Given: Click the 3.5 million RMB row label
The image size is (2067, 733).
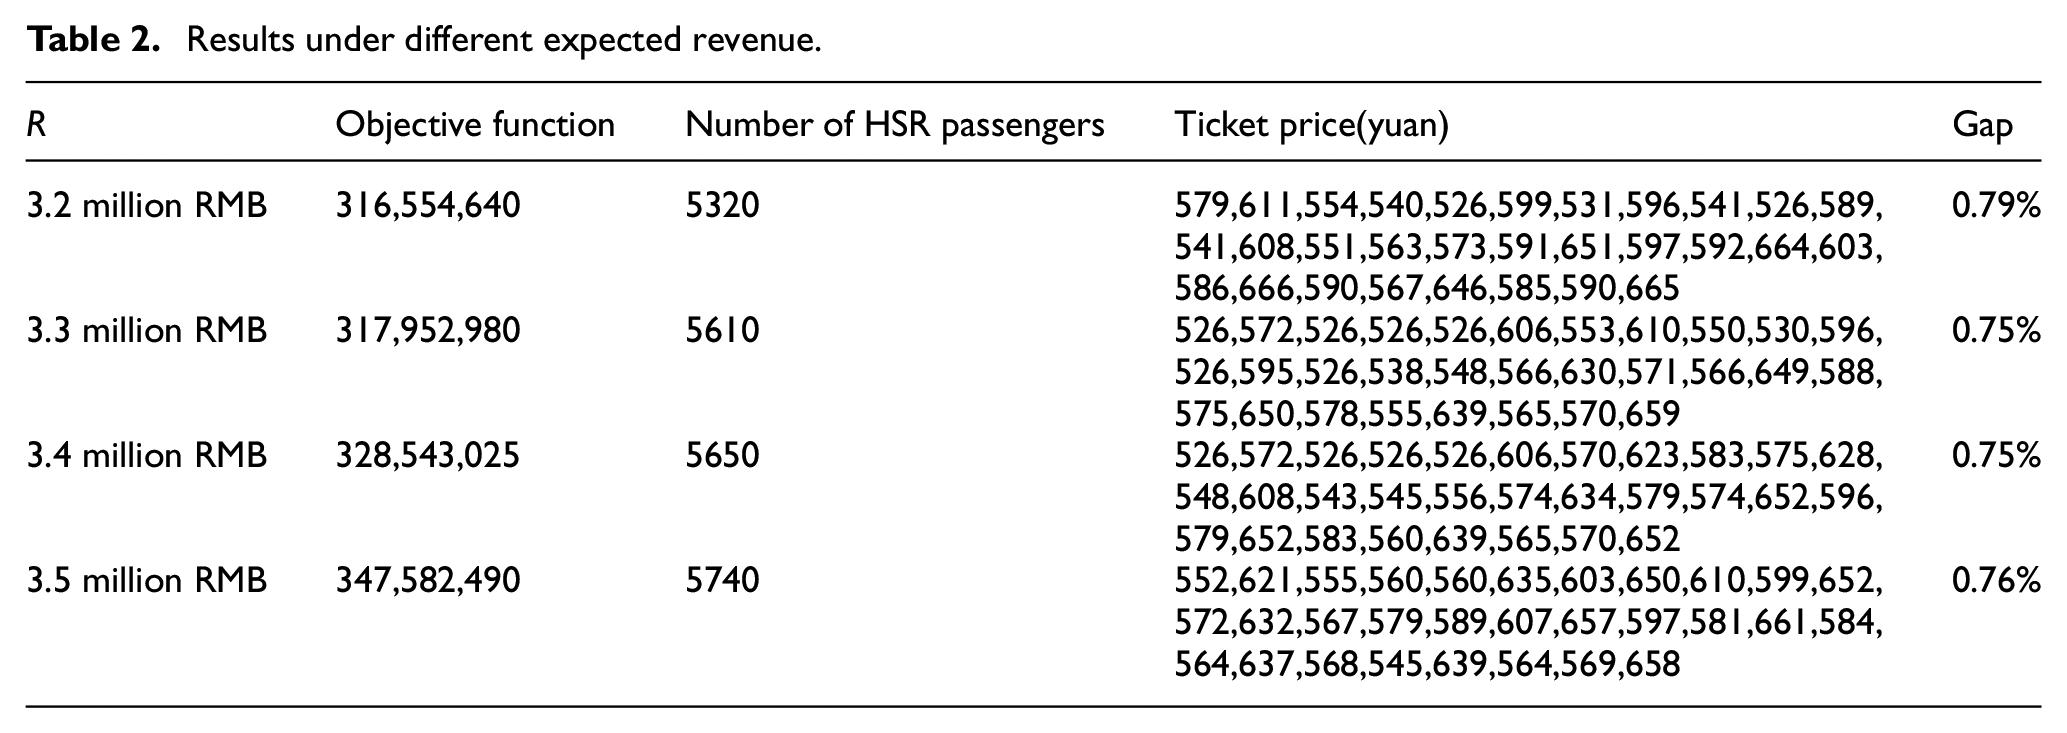Looking at the screenshot, I should coord(147,581).
